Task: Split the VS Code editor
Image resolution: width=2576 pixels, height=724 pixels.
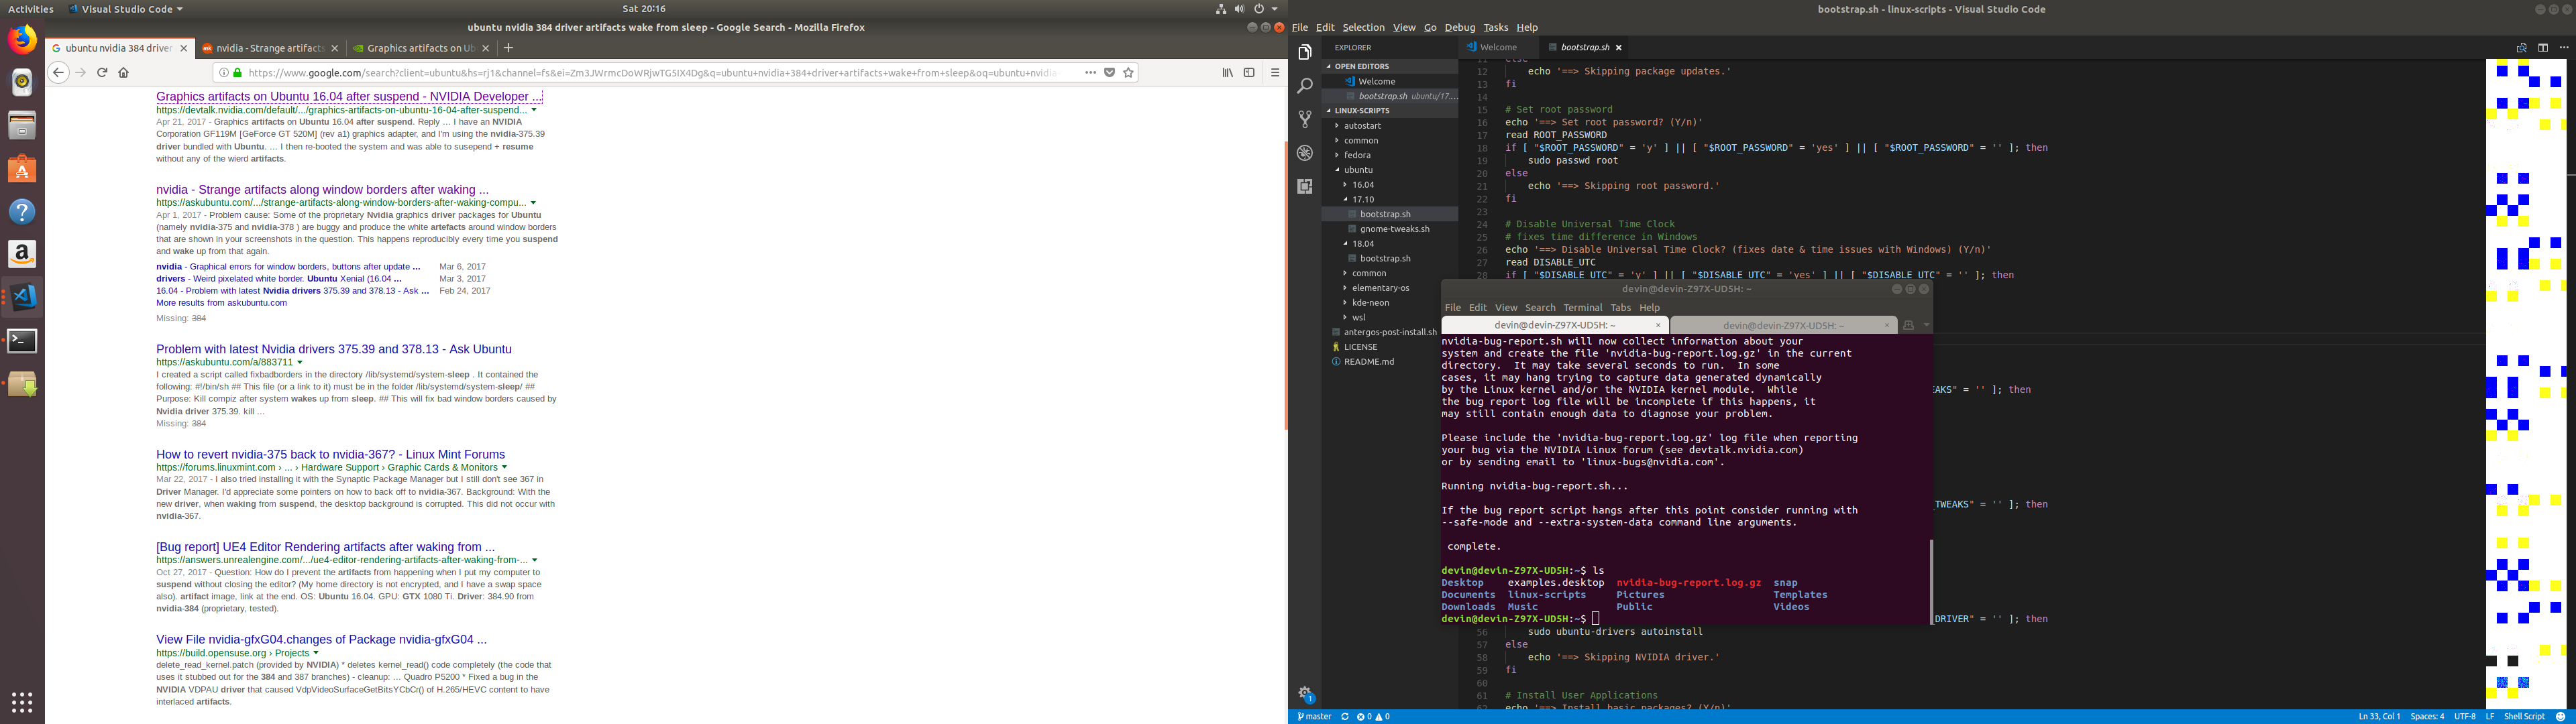Action: (2542, 47)
